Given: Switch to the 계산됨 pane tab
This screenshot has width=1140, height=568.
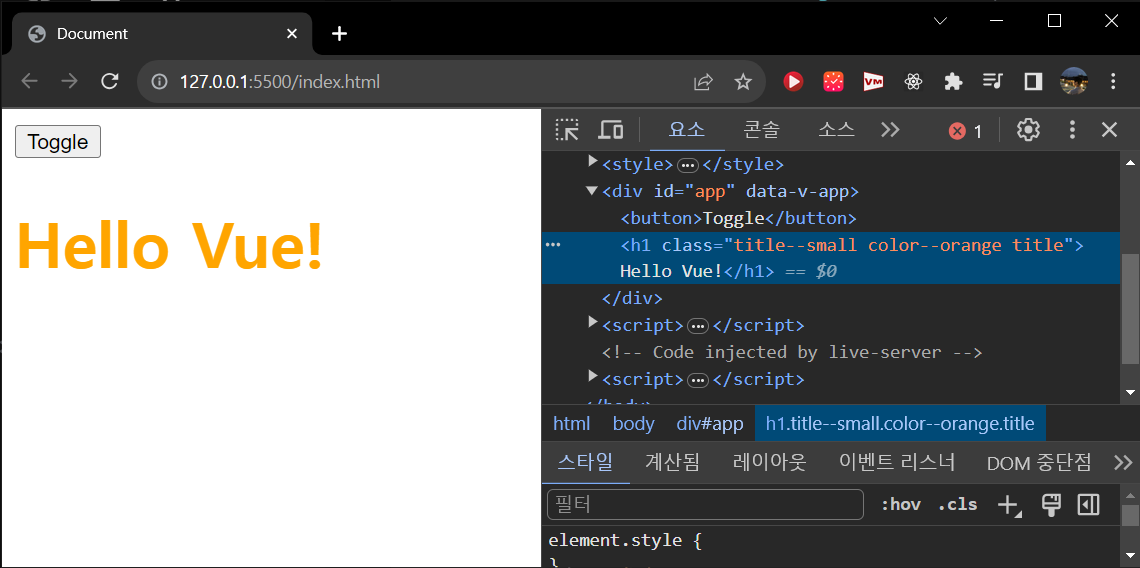Looking at the screenshot, I should 672,463.
